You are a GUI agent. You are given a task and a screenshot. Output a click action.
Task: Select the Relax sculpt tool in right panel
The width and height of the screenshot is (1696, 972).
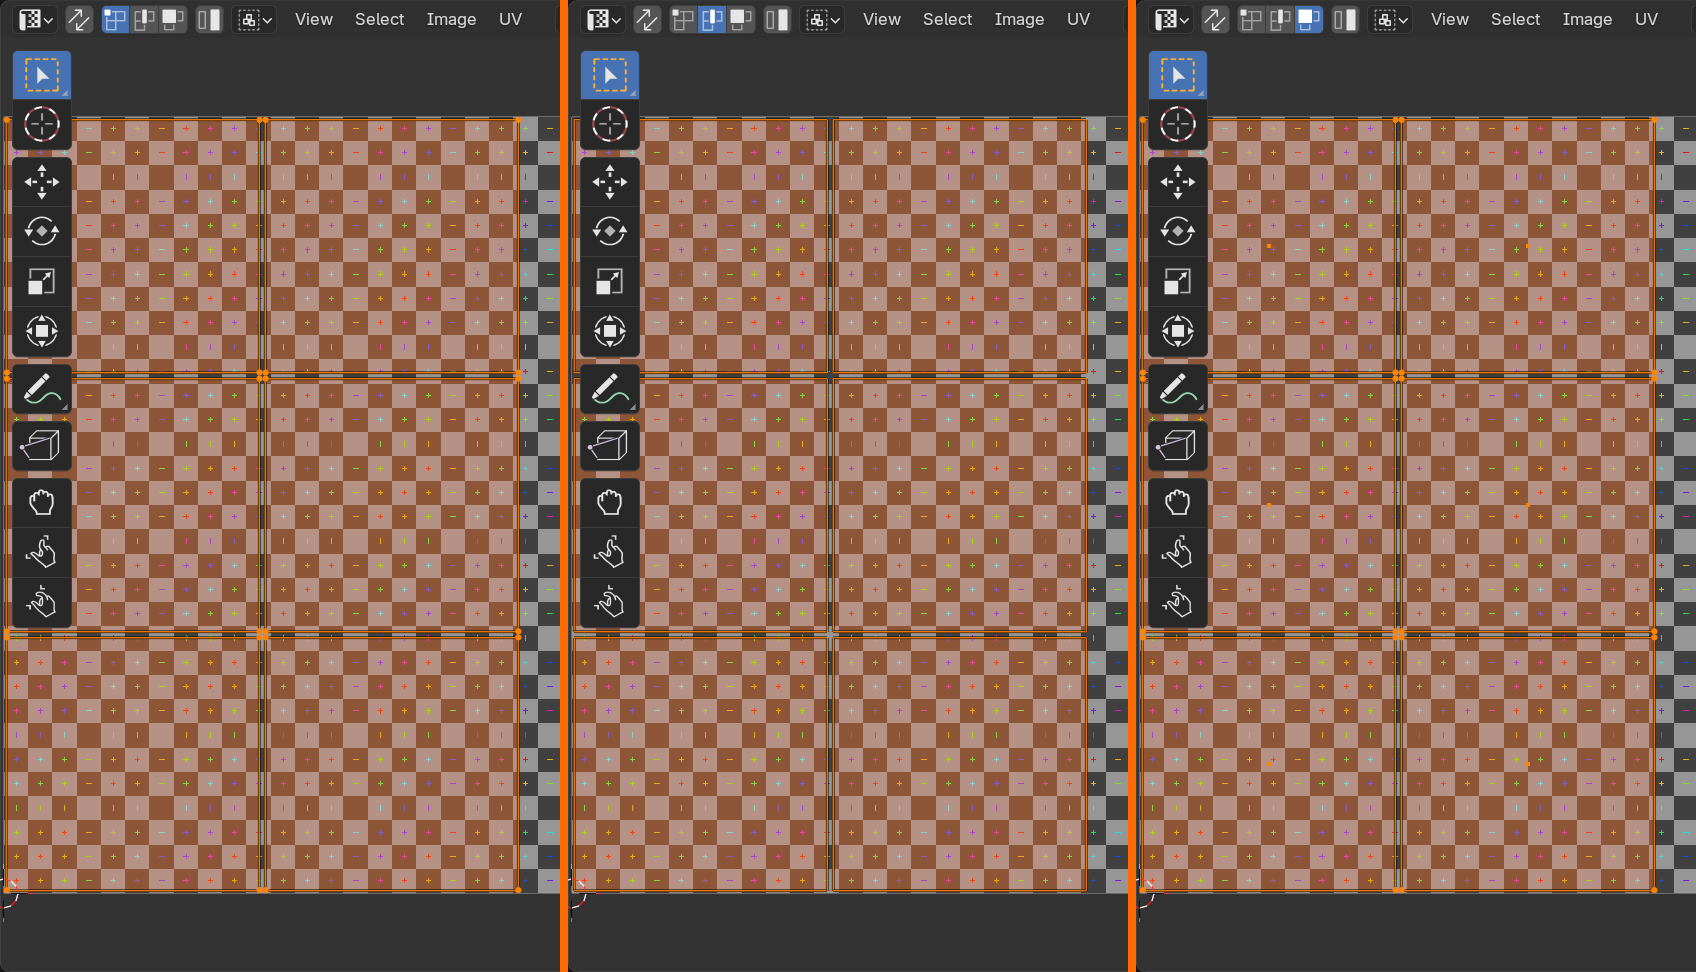point(1178,552)
